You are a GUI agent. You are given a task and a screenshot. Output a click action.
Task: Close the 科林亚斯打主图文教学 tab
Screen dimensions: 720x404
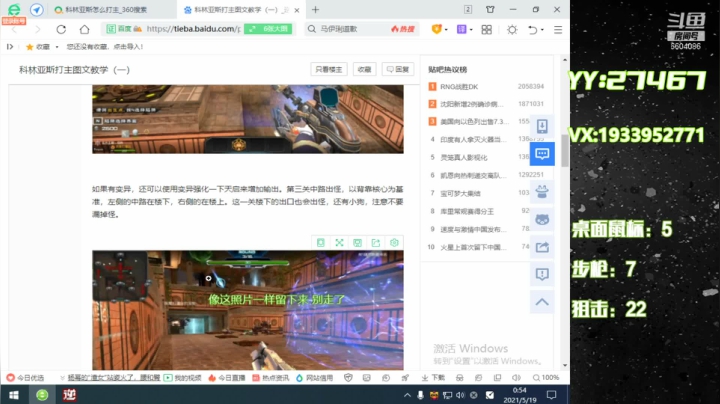click(x=297, y=10)
